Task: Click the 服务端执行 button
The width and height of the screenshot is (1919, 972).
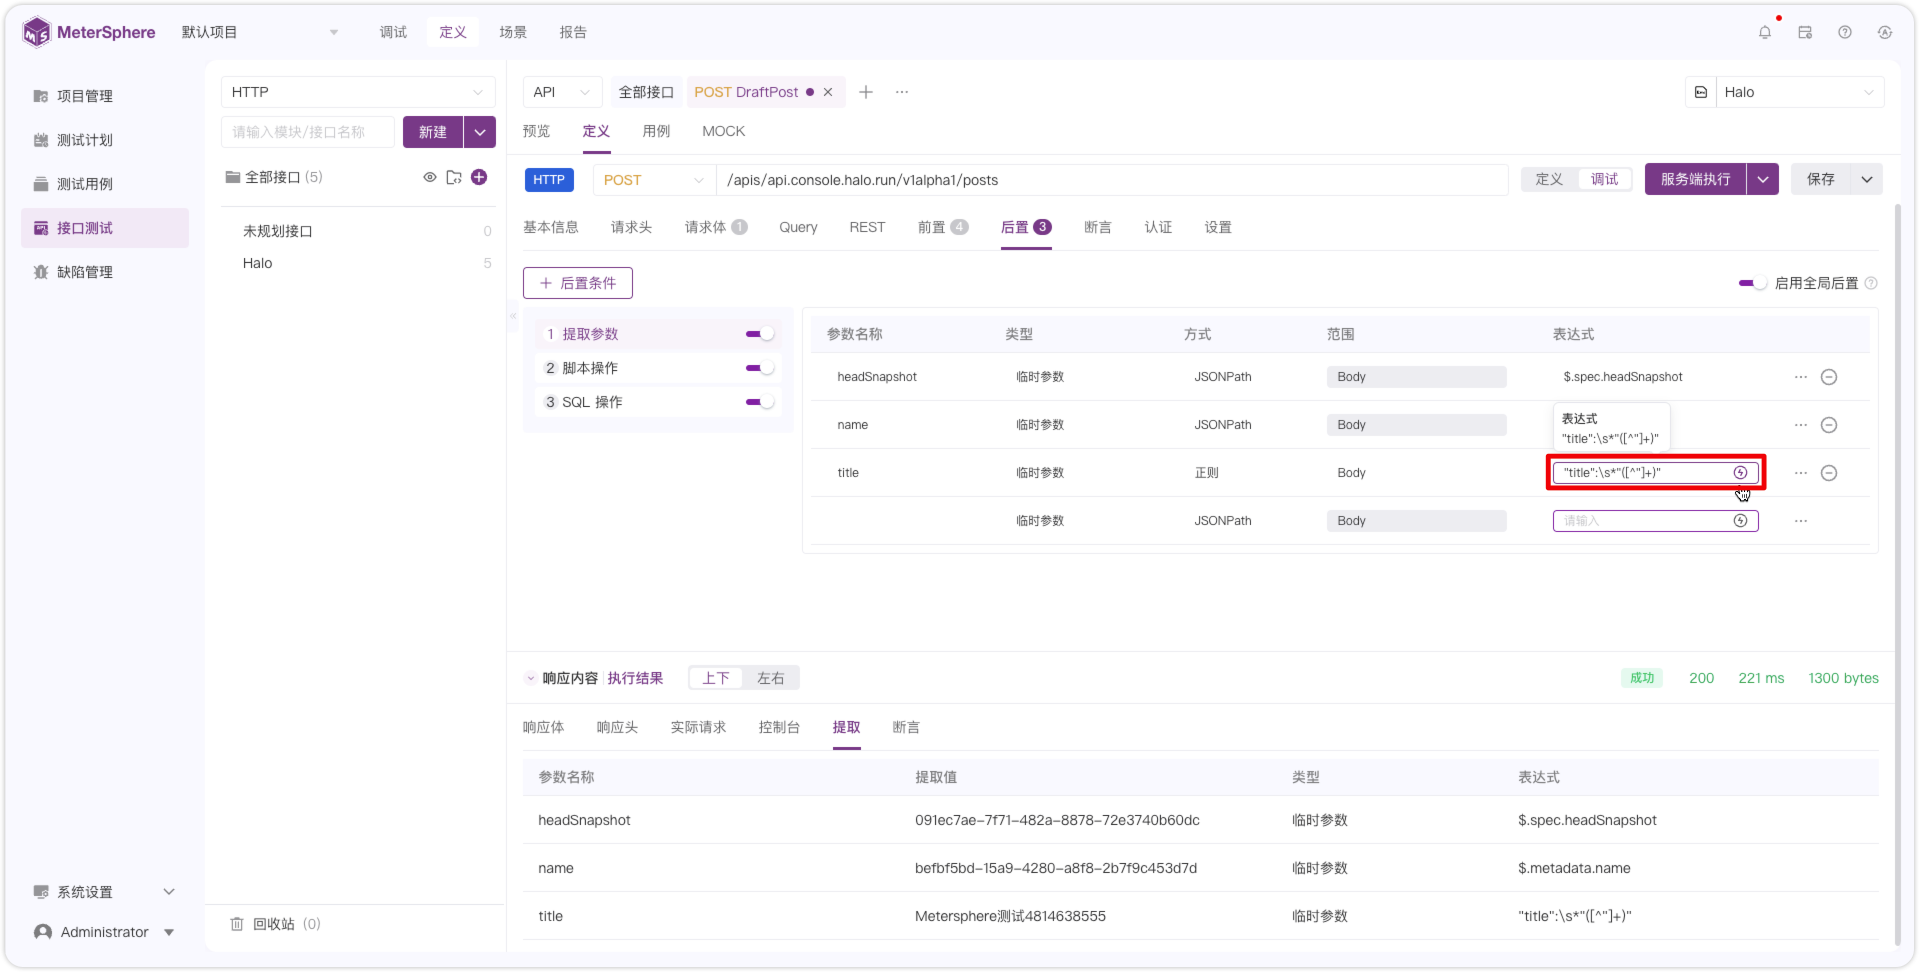Action: pyautogui.click(x=1696, y=179)
